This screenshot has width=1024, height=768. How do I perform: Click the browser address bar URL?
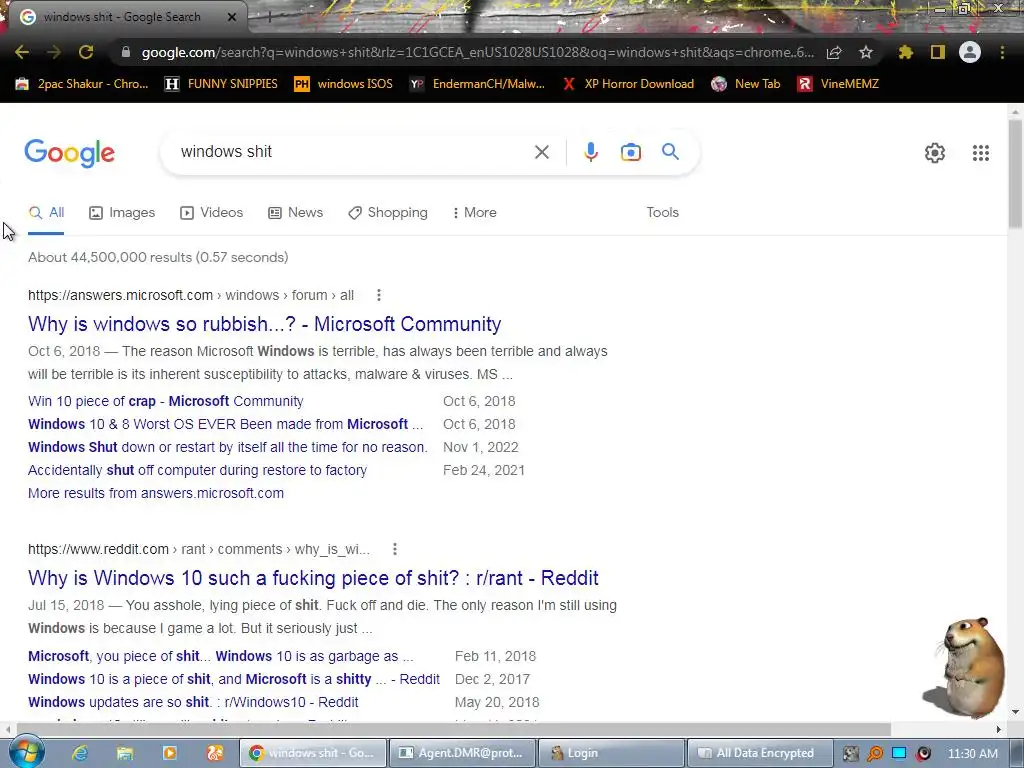point(478,52)
